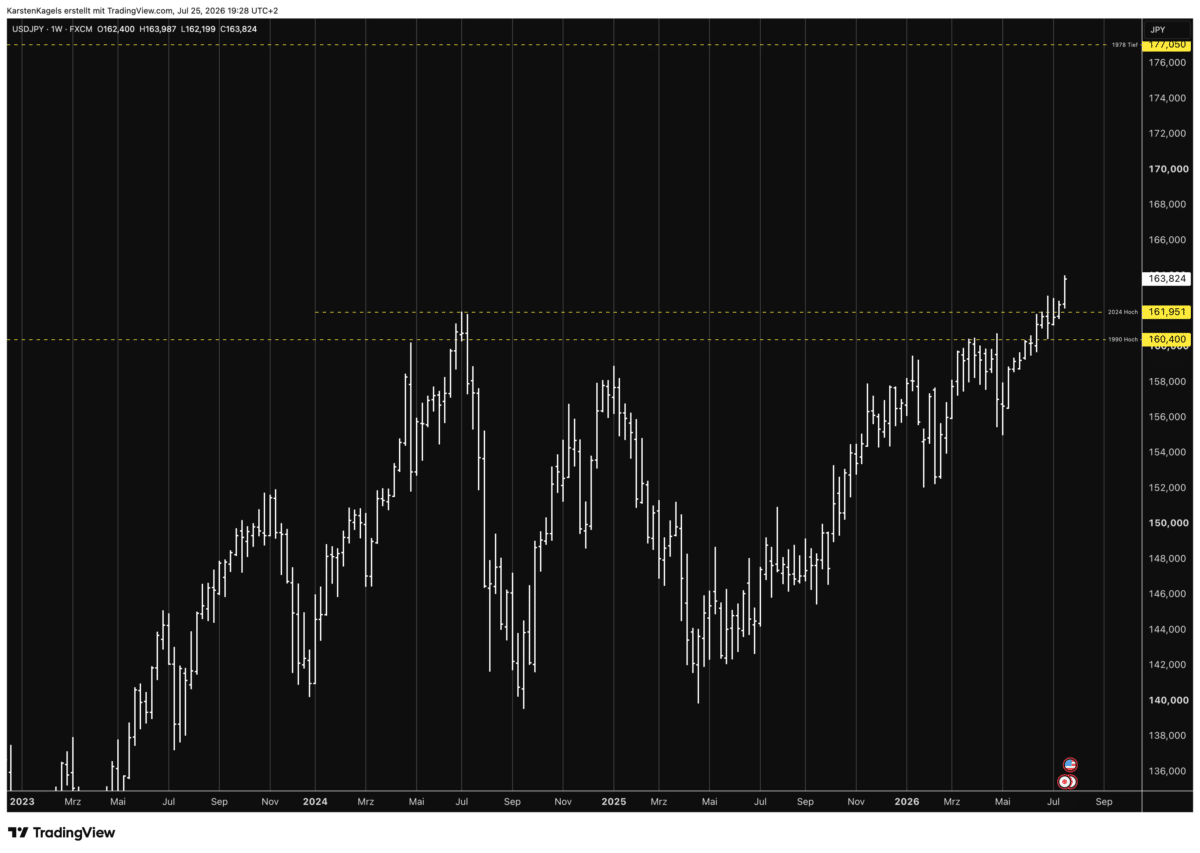
Task: Click the Japan flag economic event marker
Action: 1066,781
